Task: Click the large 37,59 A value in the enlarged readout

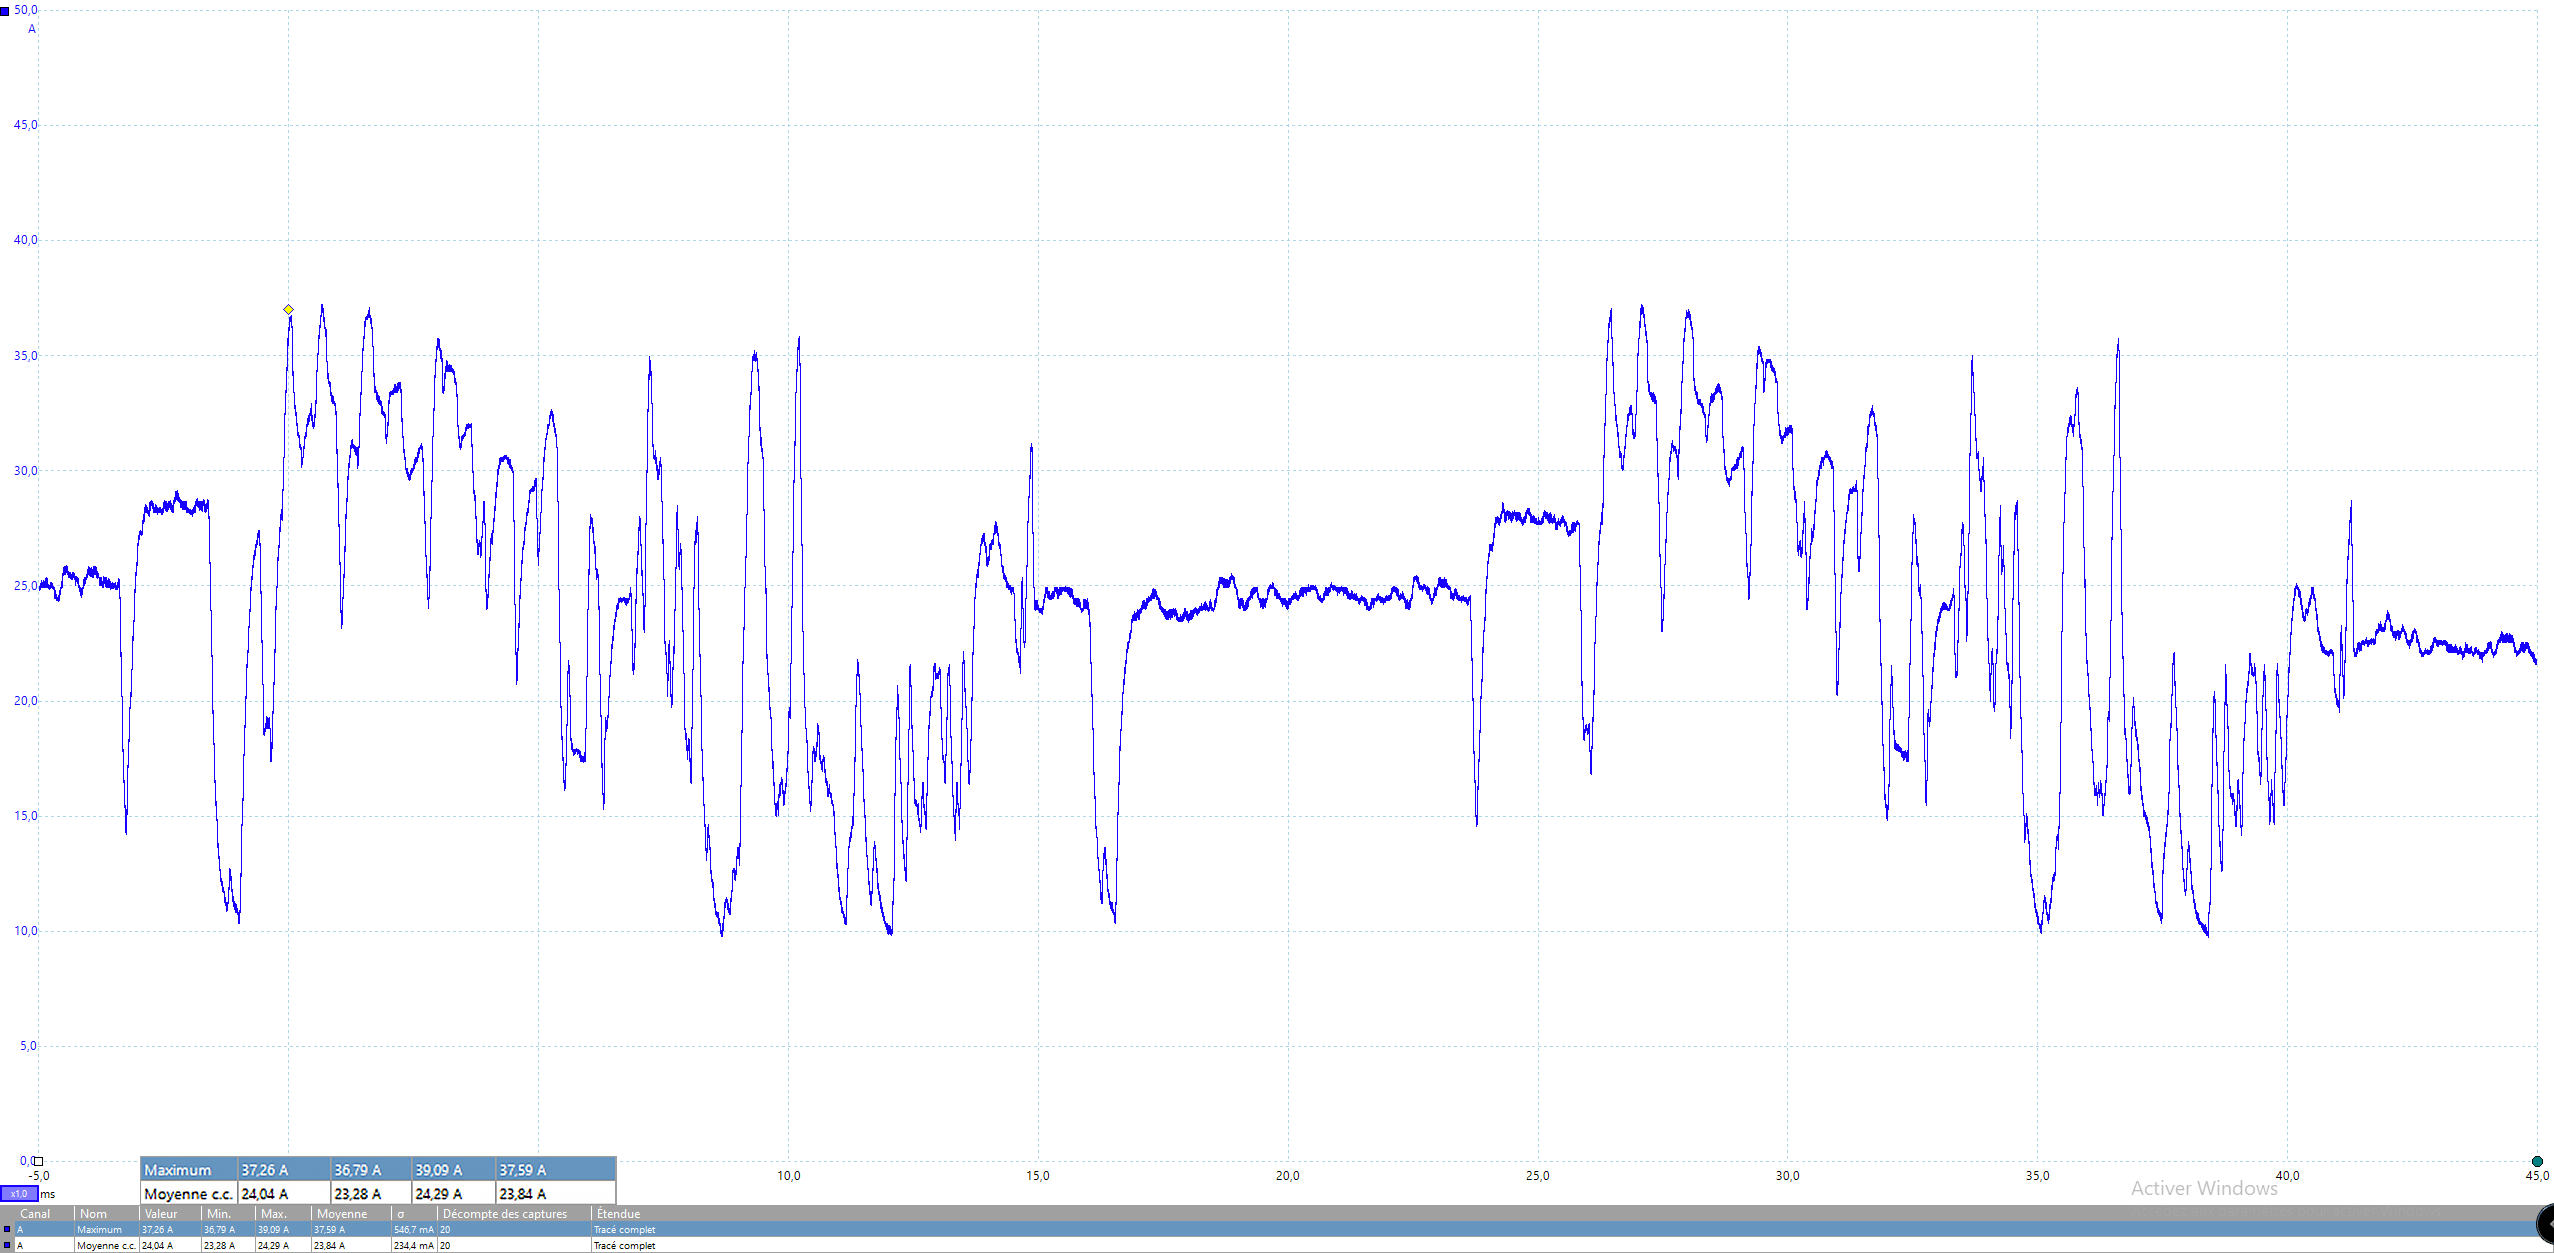Action: click(523, 1170)
